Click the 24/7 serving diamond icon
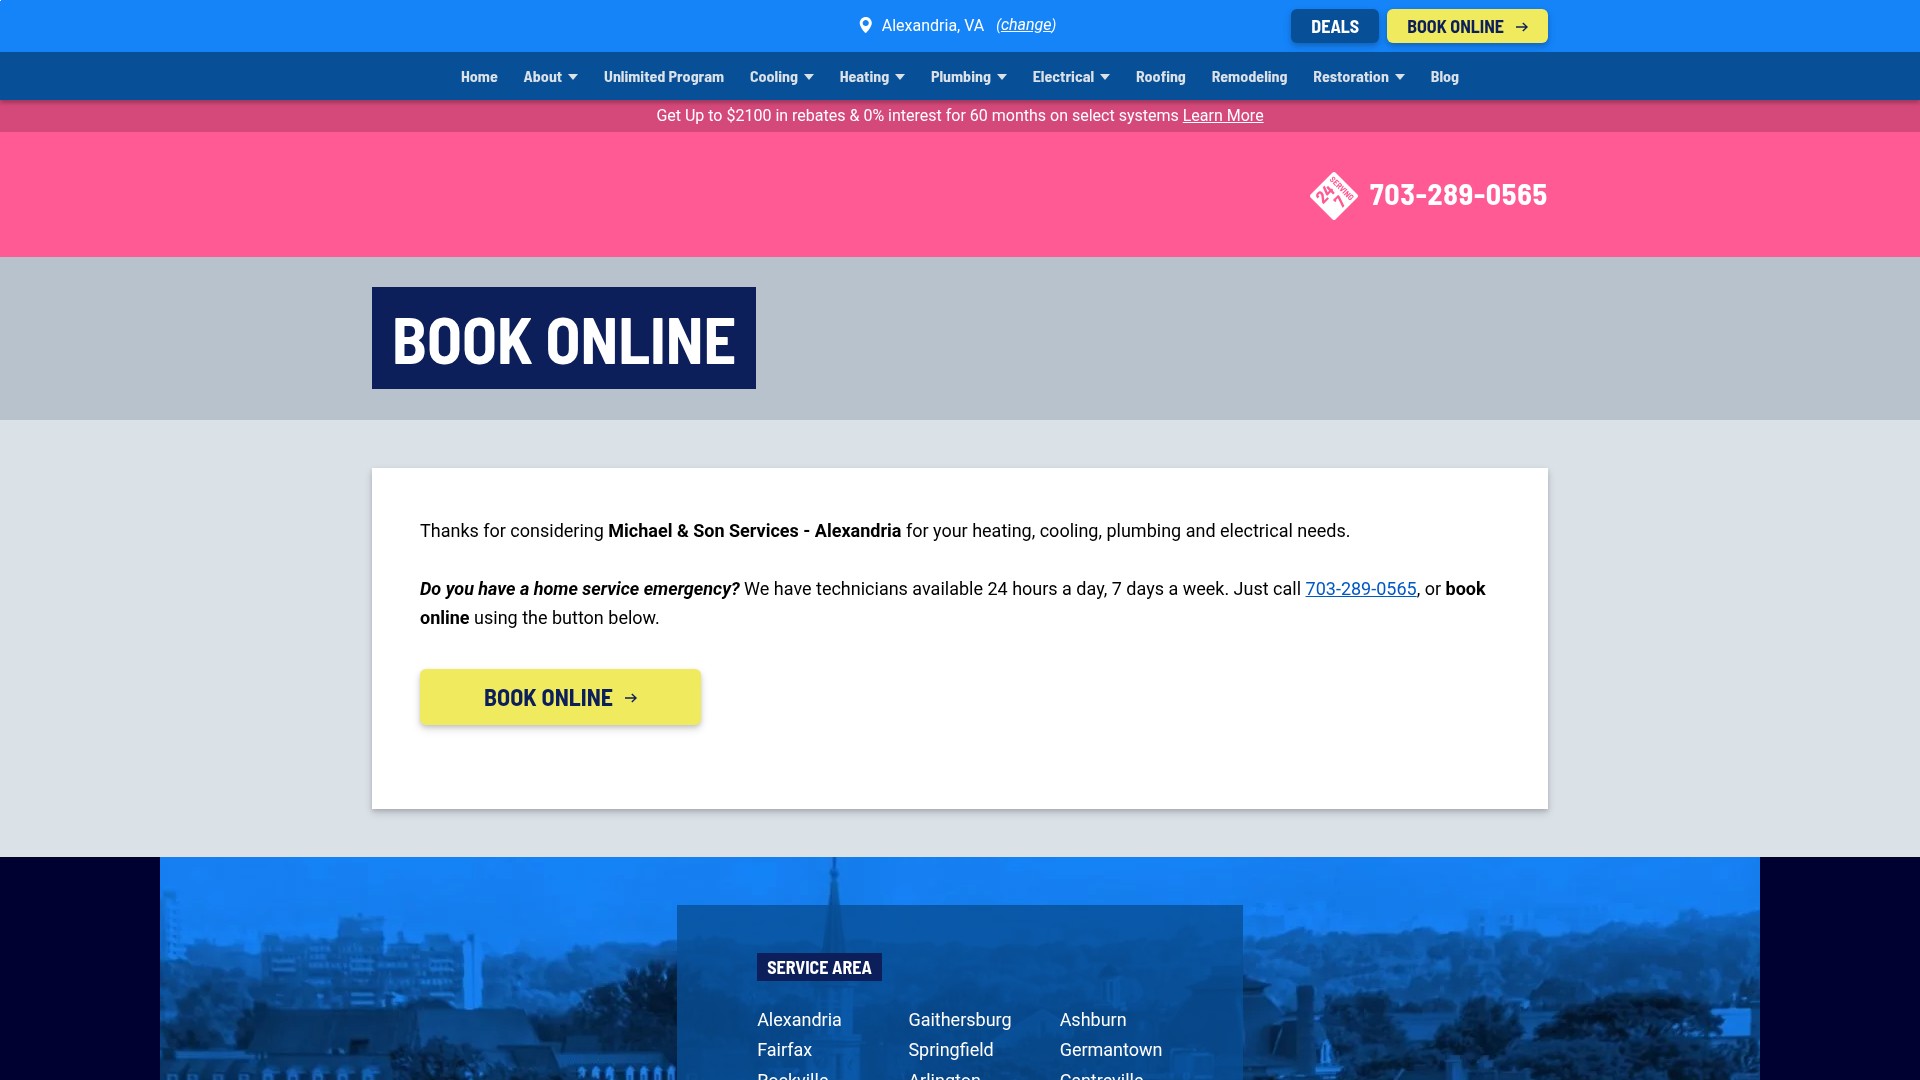 coord(1334,195)
